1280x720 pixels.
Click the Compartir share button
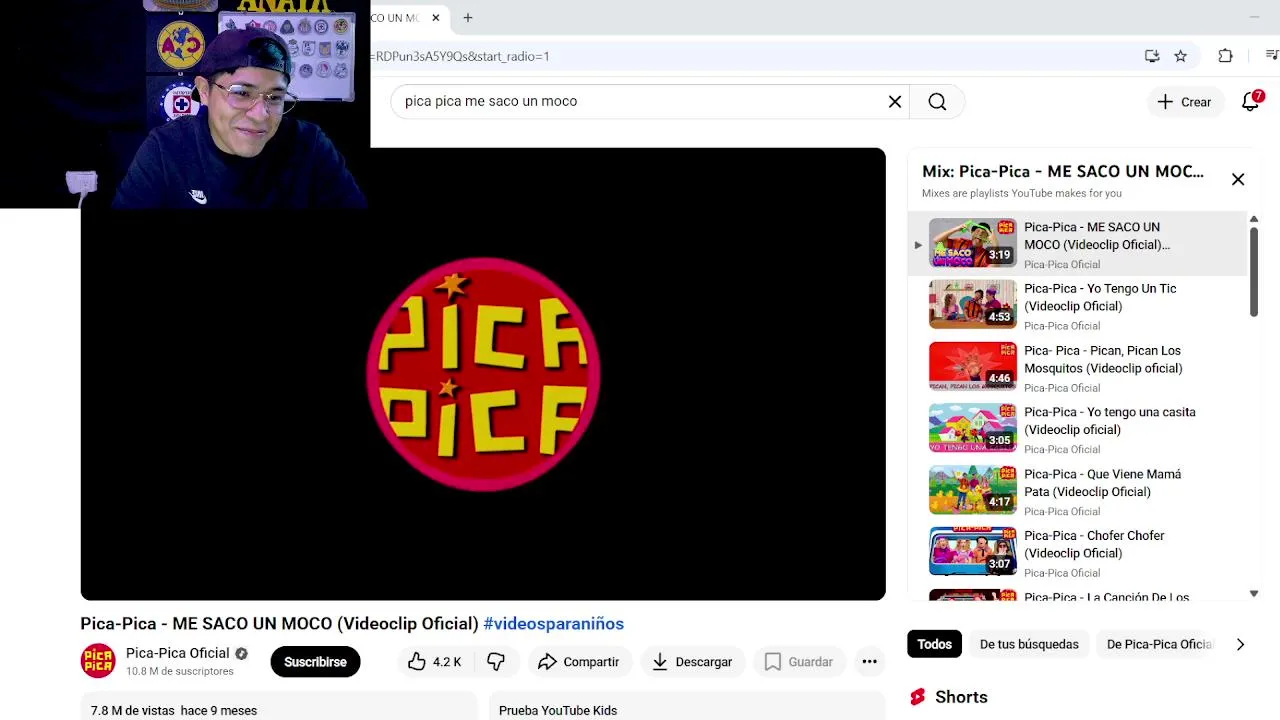click(578, 662)
